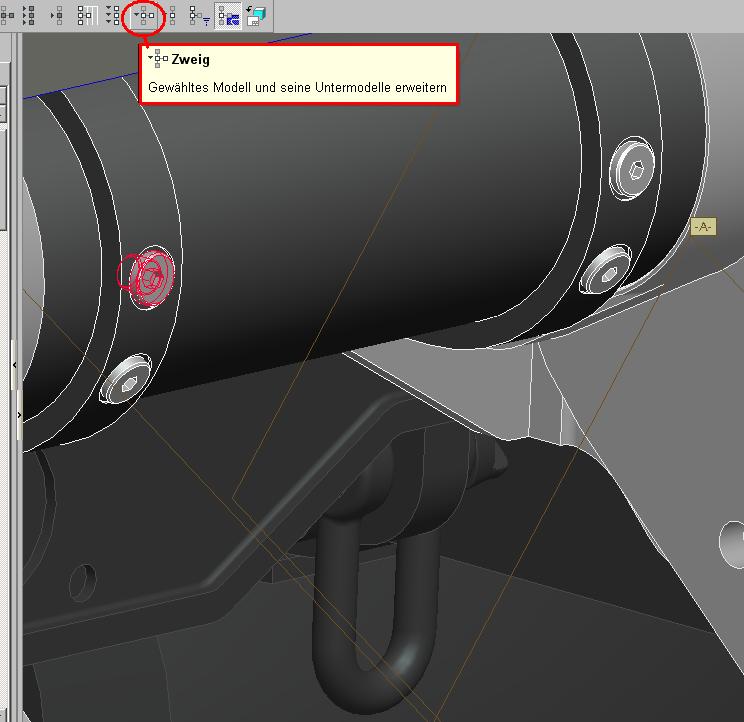Click the cube with black arrow icon
Screen dimensions: 744x722
(x=256, y=16)
